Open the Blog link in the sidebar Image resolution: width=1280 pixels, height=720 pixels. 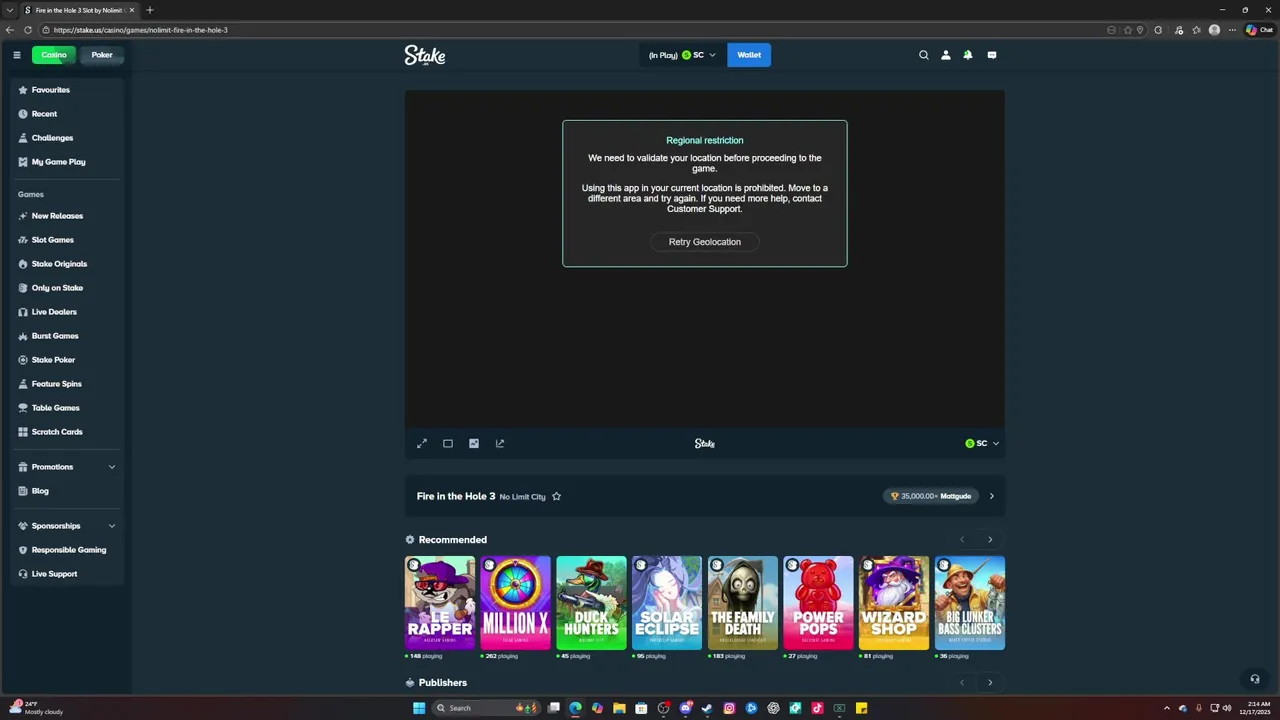click(x=67, y=491)
